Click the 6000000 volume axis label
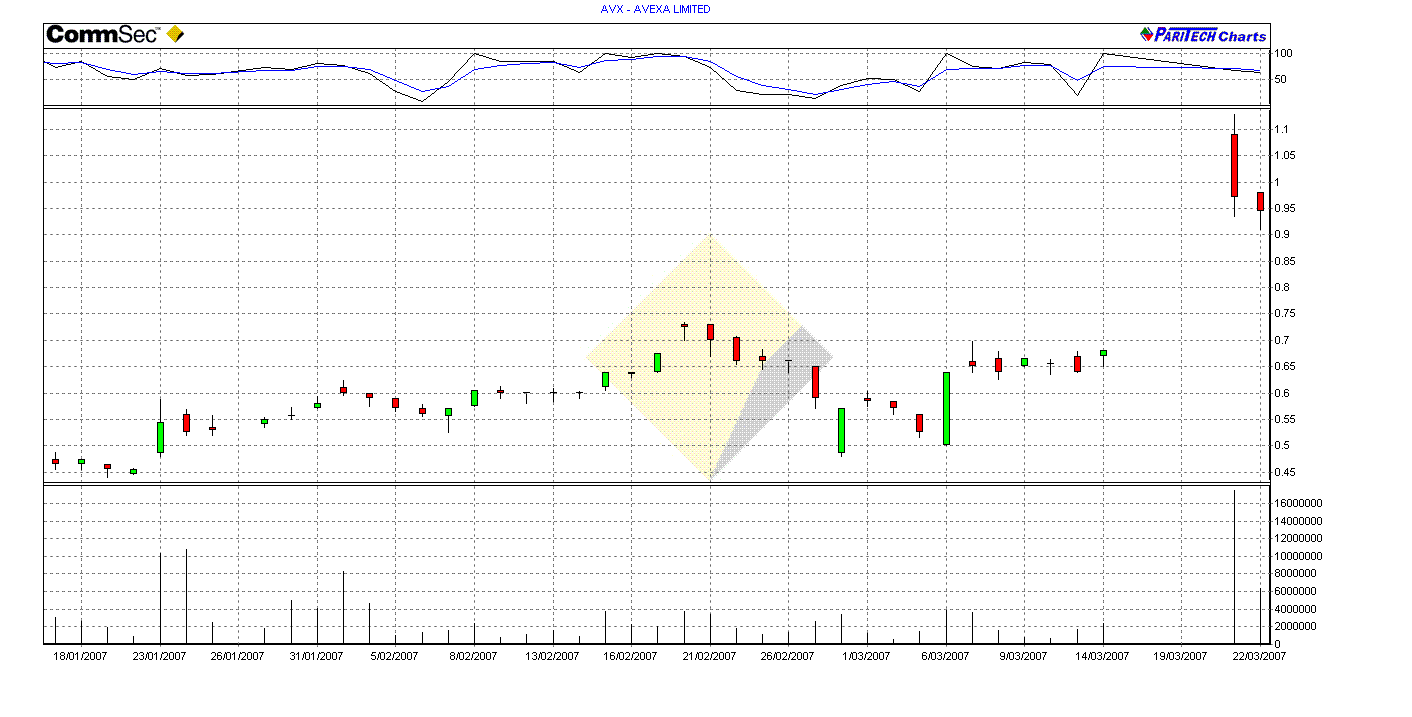Screen dimensions: 1412x717 coord(1295,591)
